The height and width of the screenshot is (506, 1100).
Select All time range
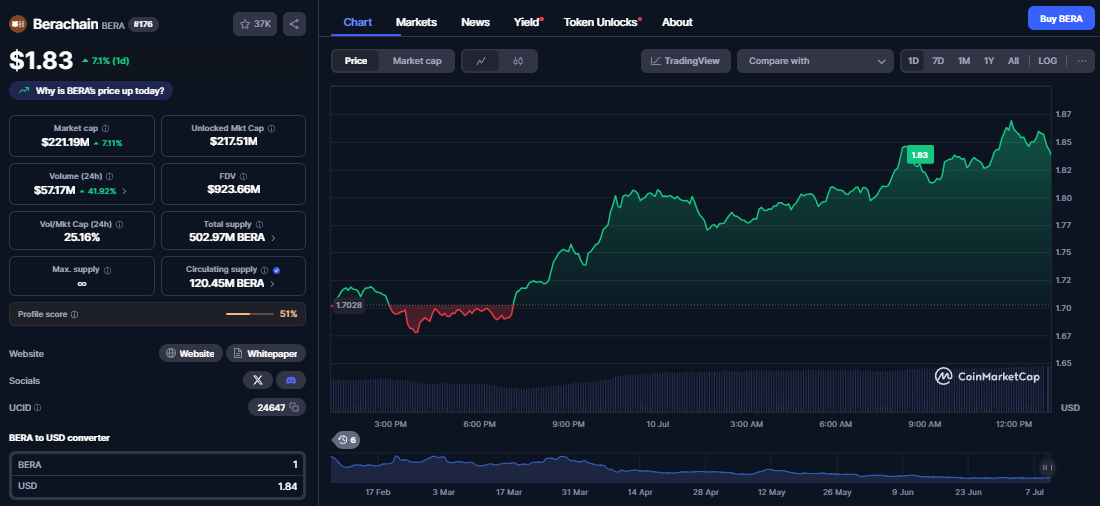click(1013, 61)
